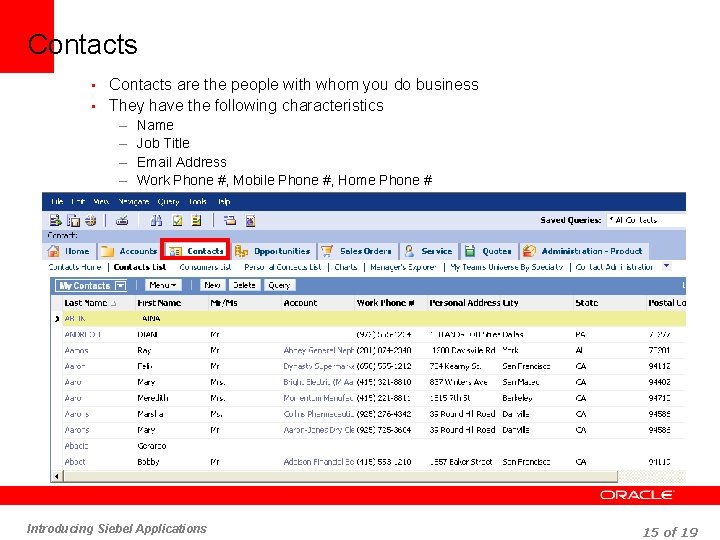The width and height of the screenshot is (720, 540).
Task: Open the Personal Contacts List view
Action: click(x=282, y=267)
